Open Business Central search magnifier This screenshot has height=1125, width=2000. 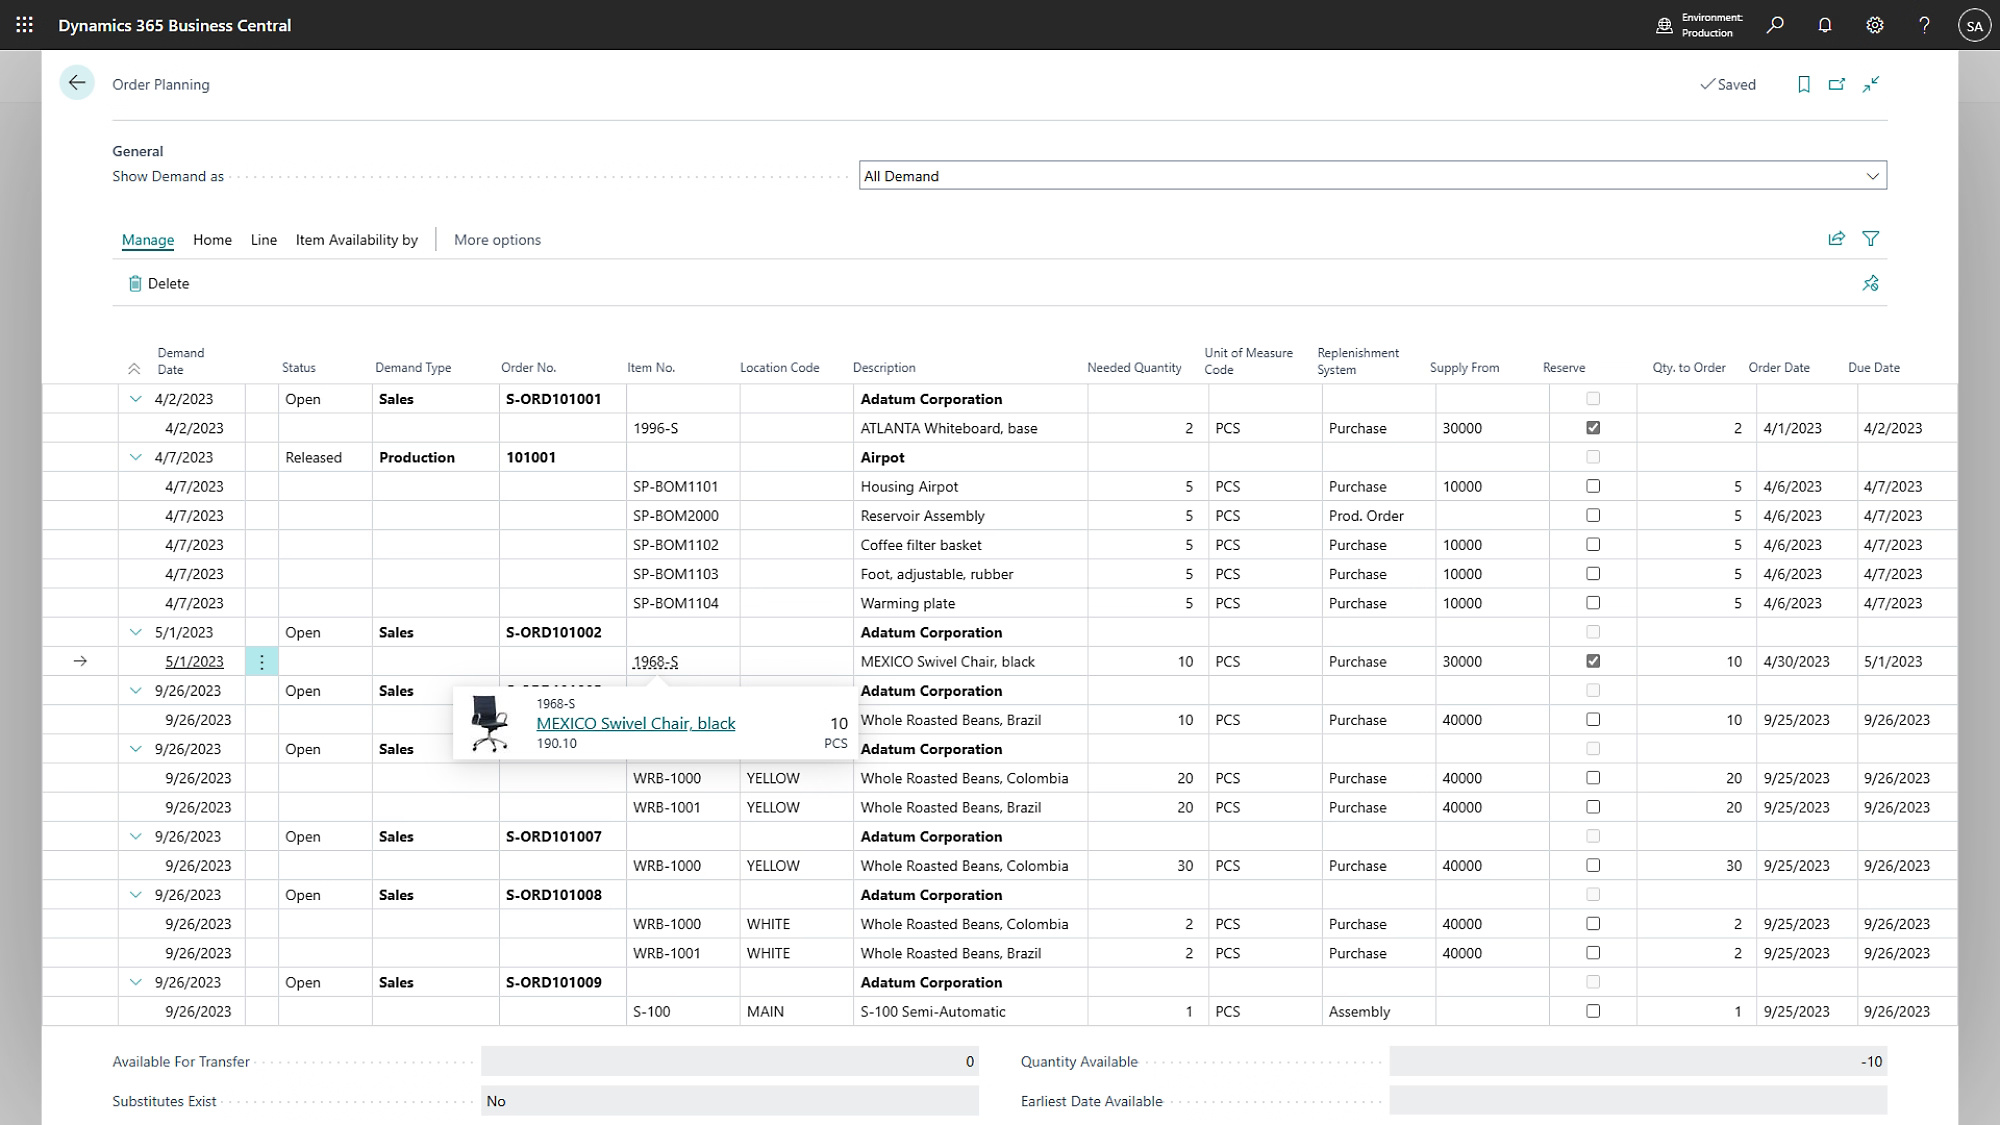click(1775, 24)
